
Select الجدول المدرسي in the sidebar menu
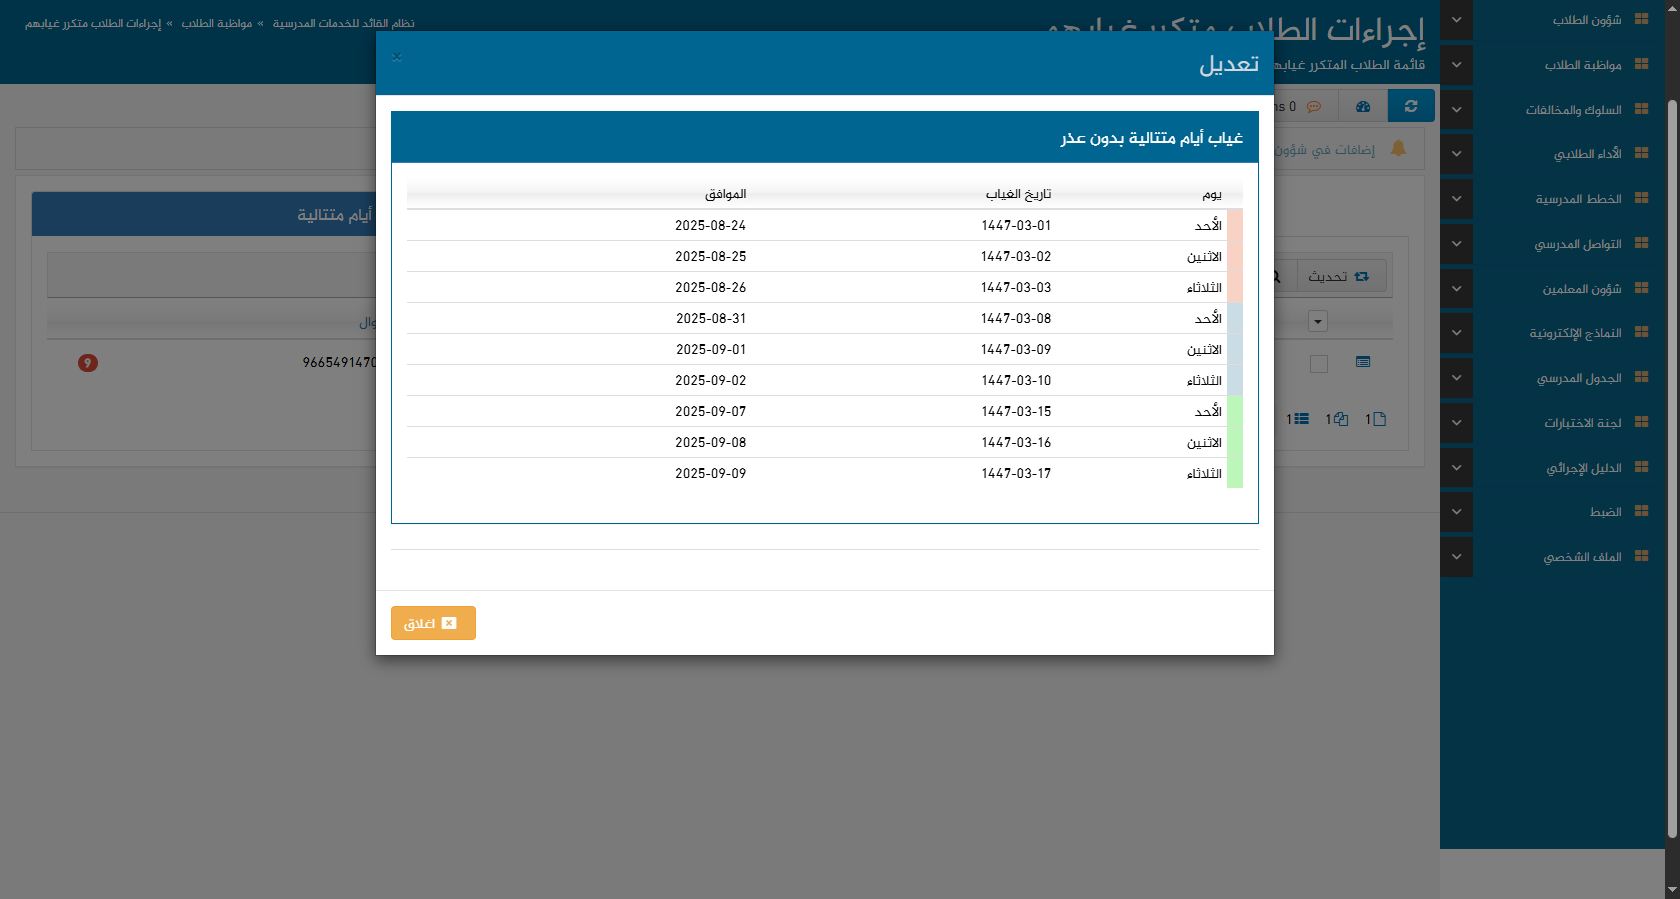click(1578, 378)
